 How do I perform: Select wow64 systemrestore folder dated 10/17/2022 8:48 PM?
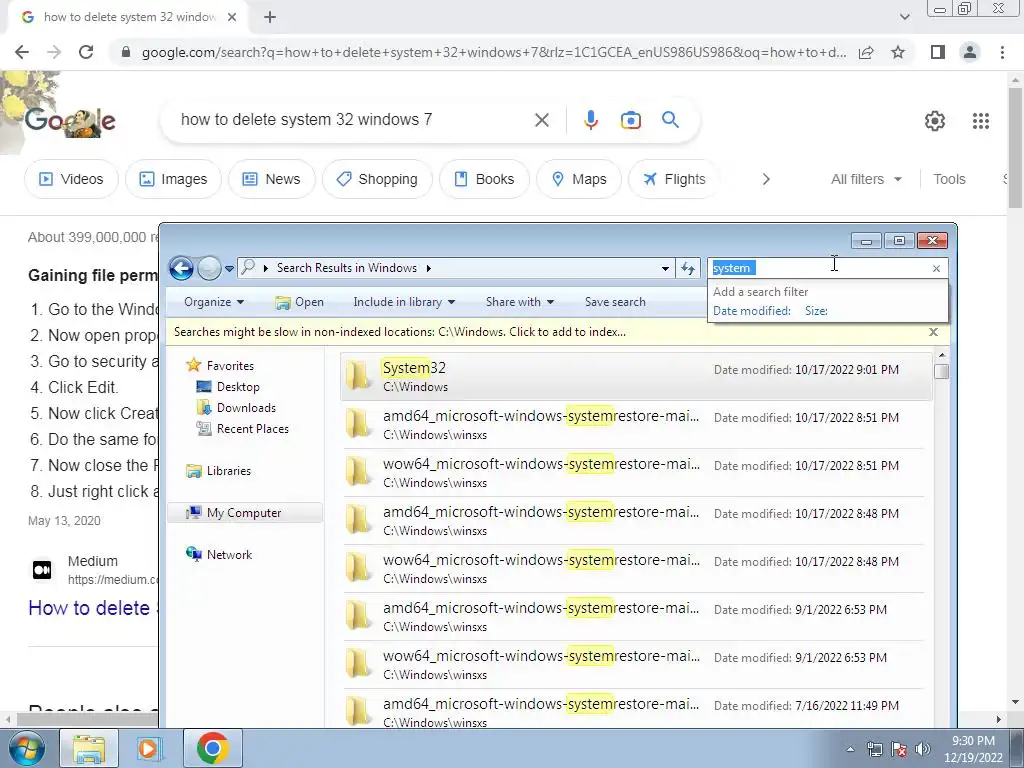[x=633, y=569]
